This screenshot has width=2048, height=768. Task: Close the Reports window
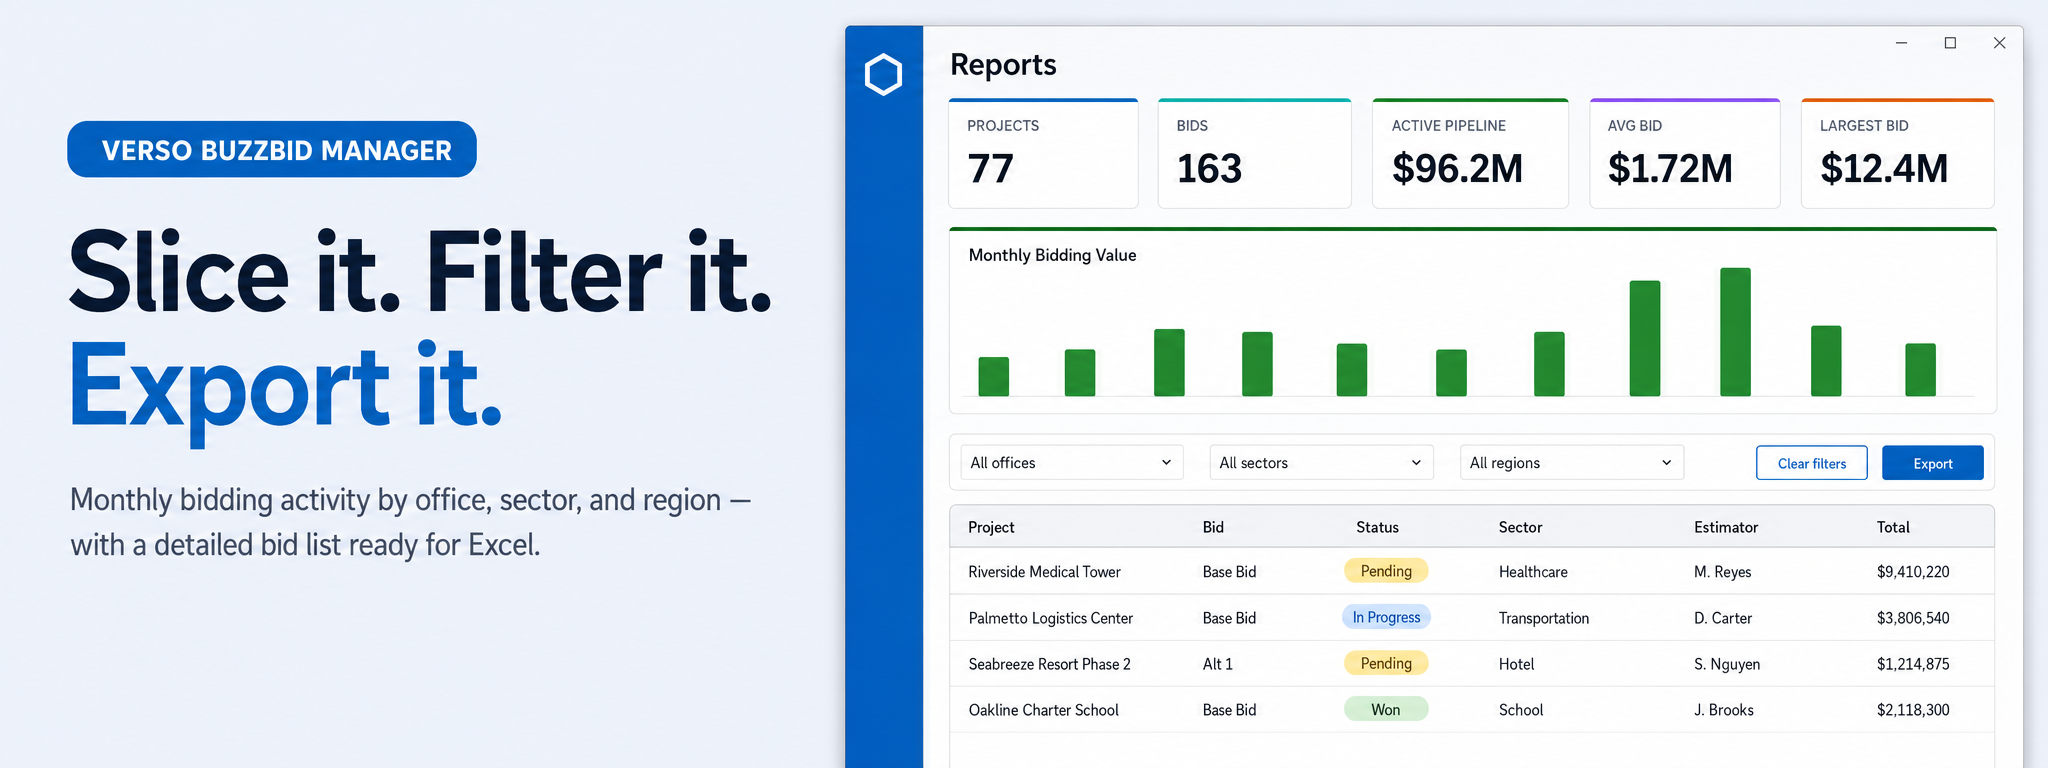coord(1999,43)
